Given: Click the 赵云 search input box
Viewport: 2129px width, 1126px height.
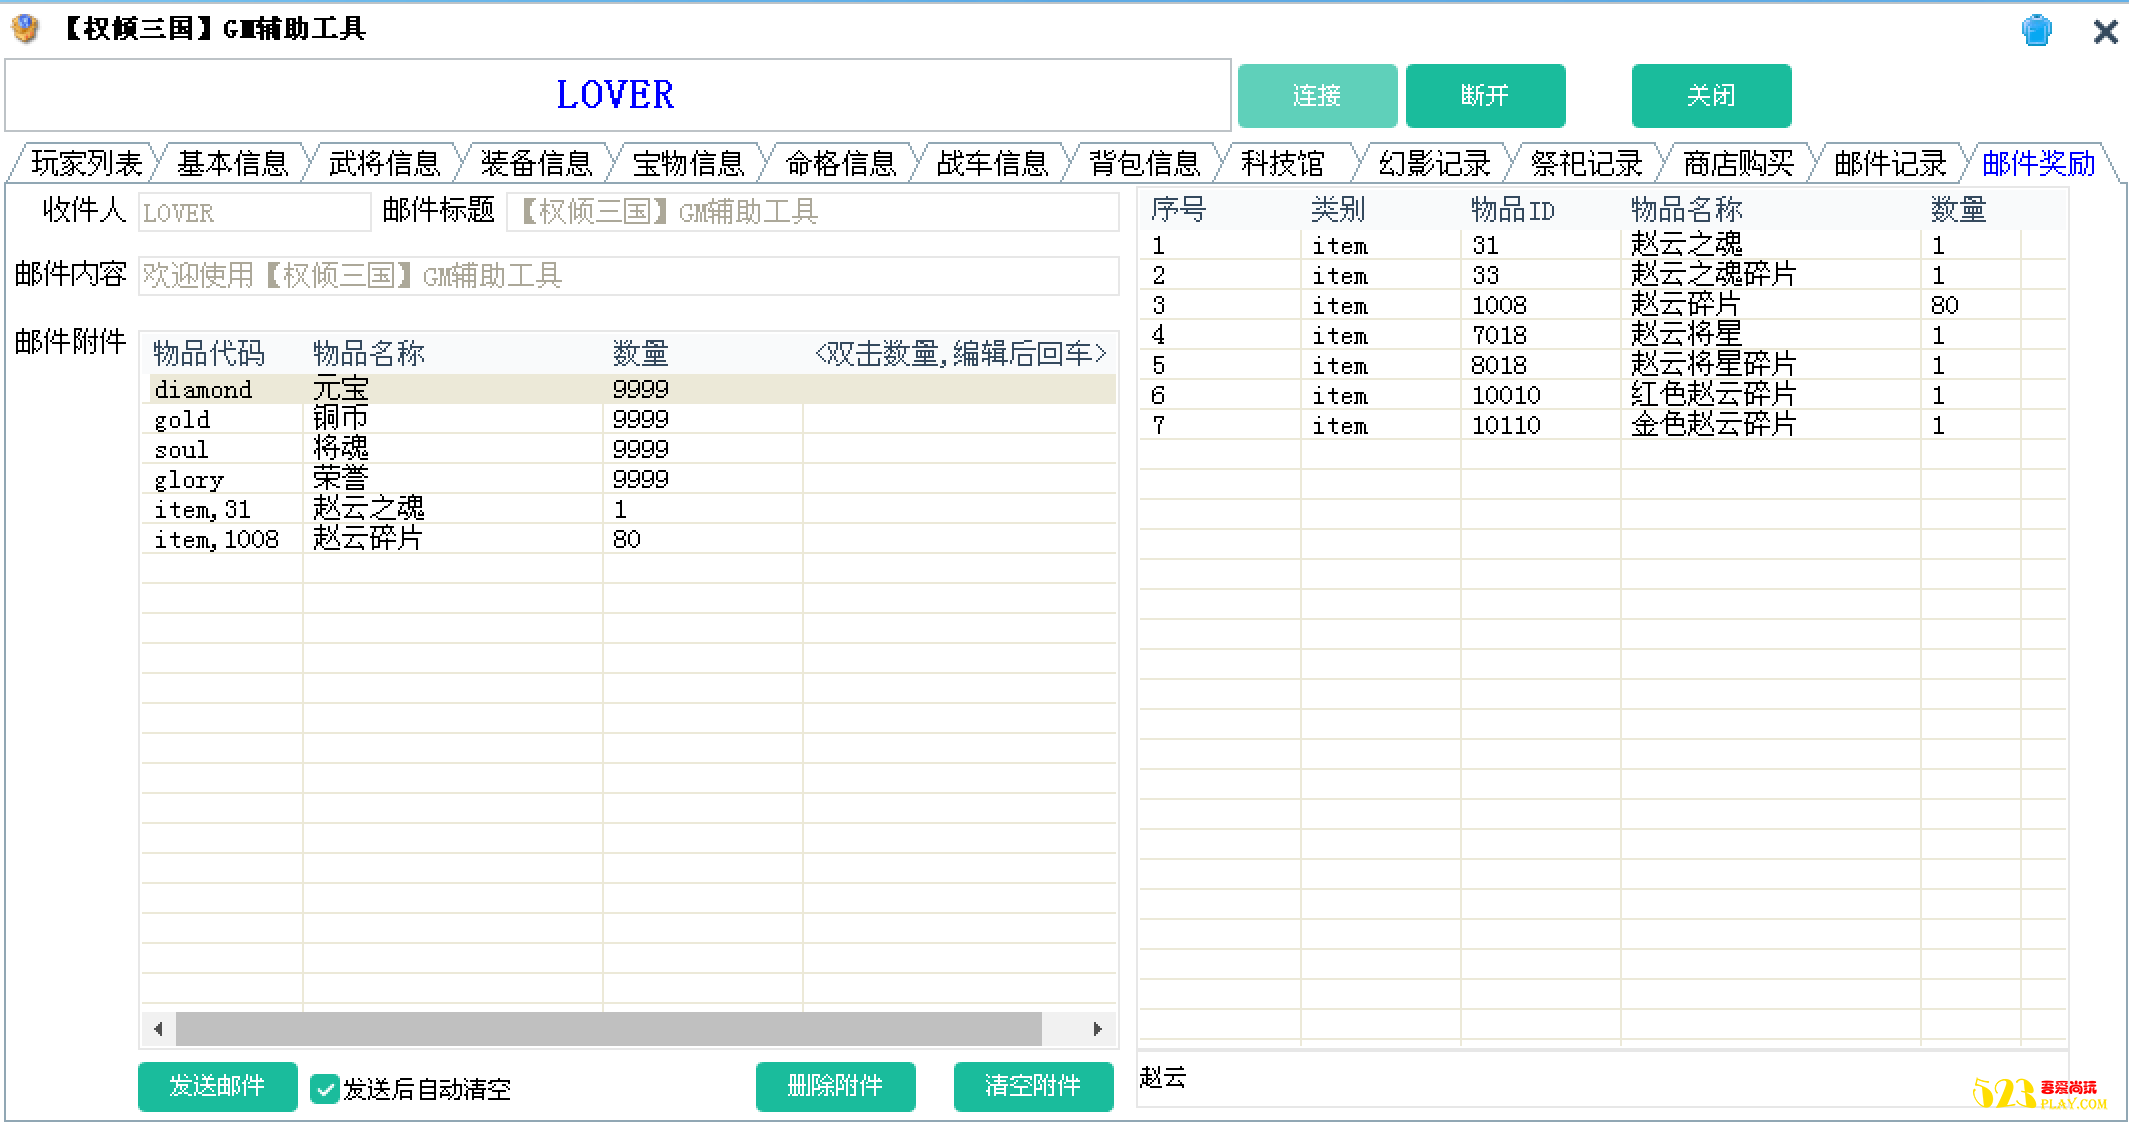Looking at the screenshot, I should [x=1603, y=1078].
